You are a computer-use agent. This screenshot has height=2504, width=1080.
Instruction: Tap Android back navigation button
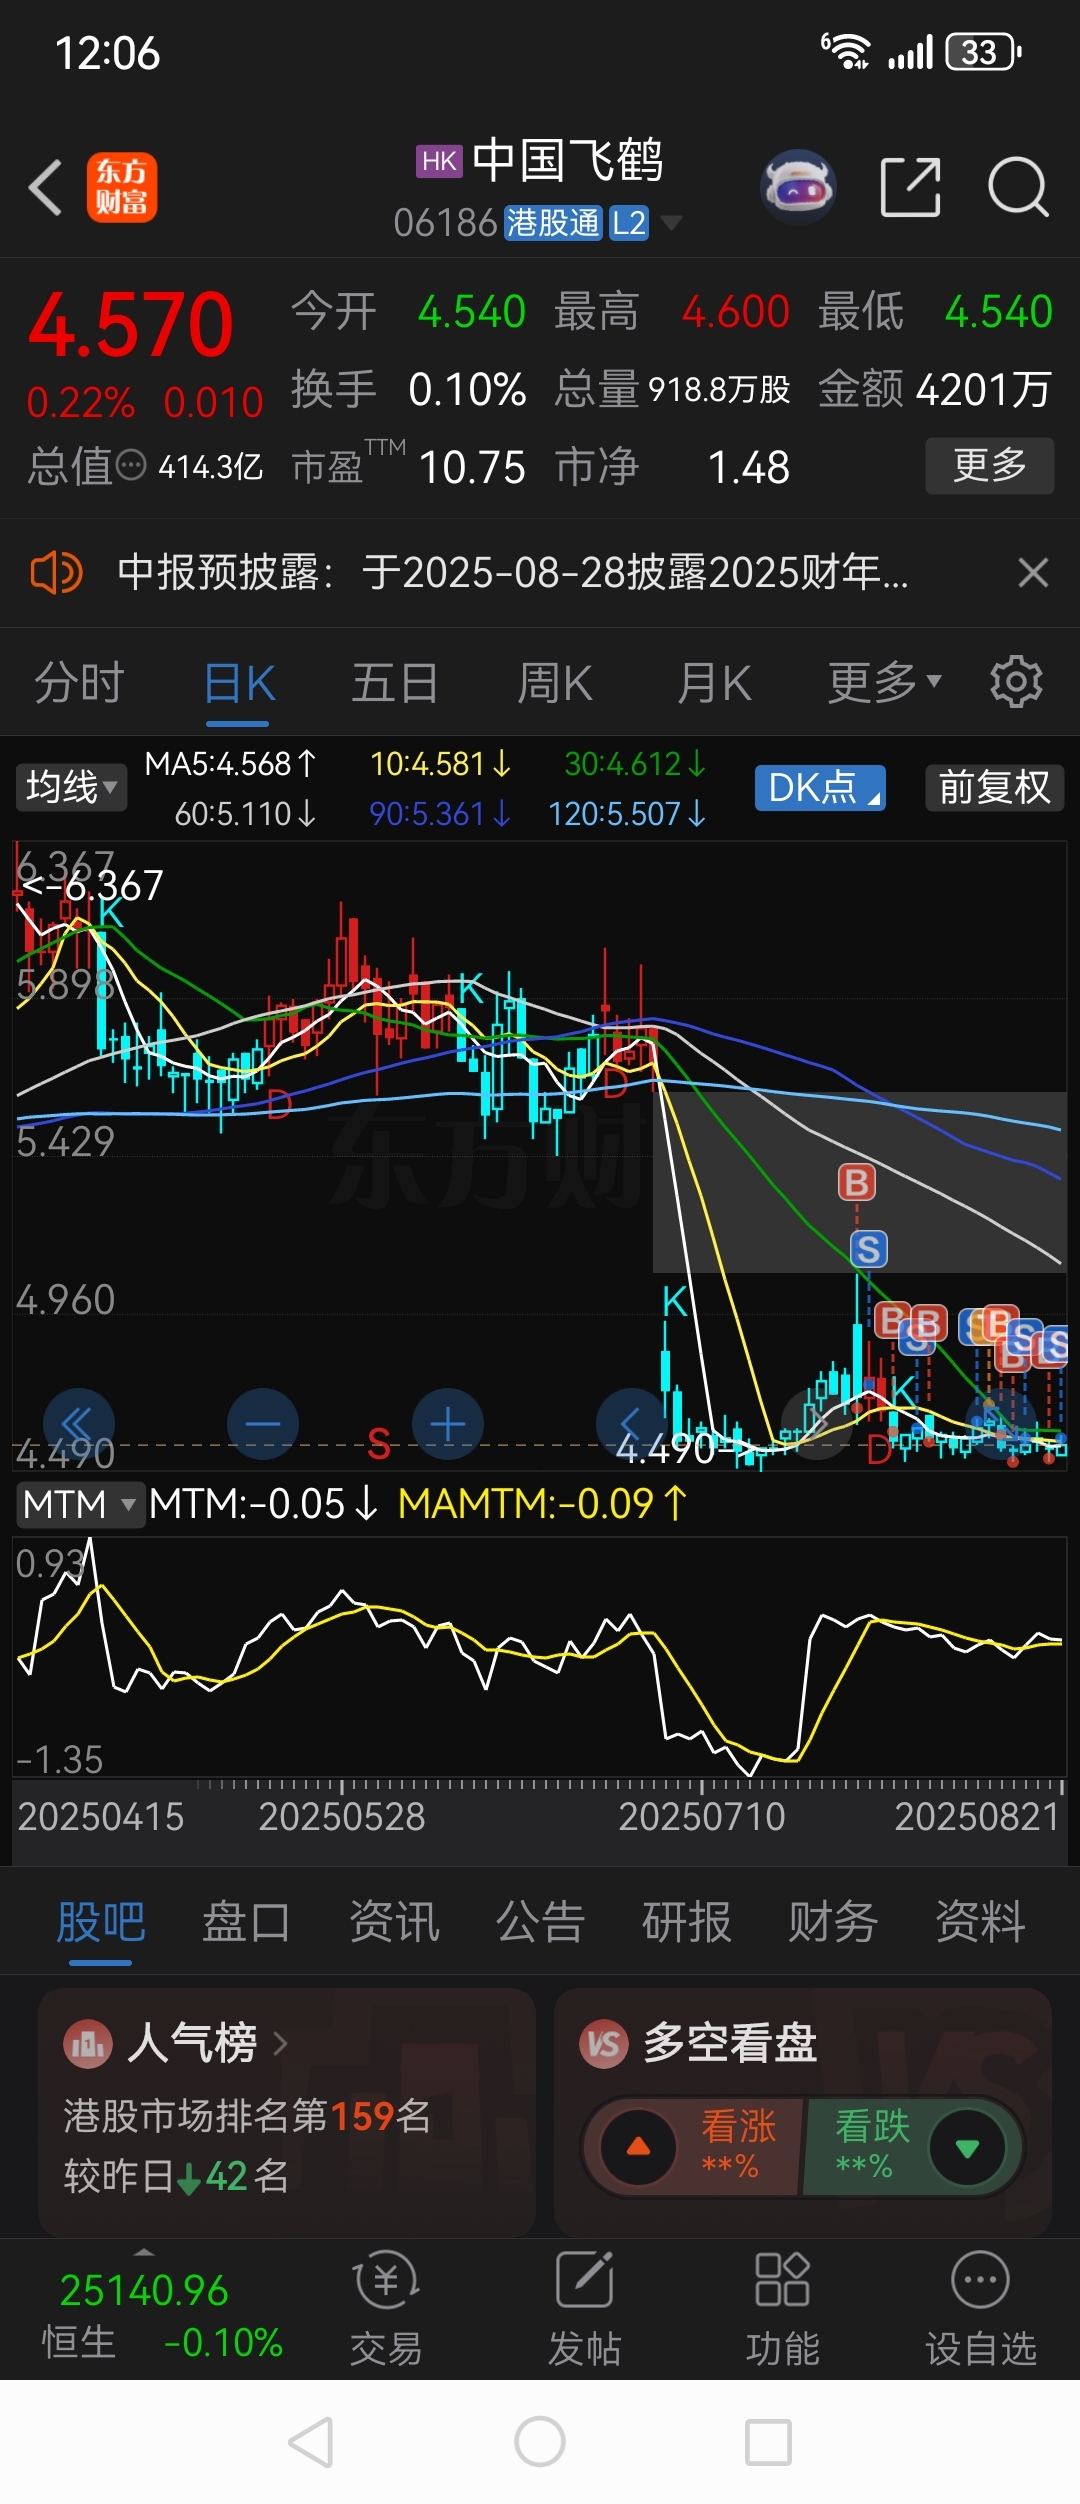click(311, 2443)
